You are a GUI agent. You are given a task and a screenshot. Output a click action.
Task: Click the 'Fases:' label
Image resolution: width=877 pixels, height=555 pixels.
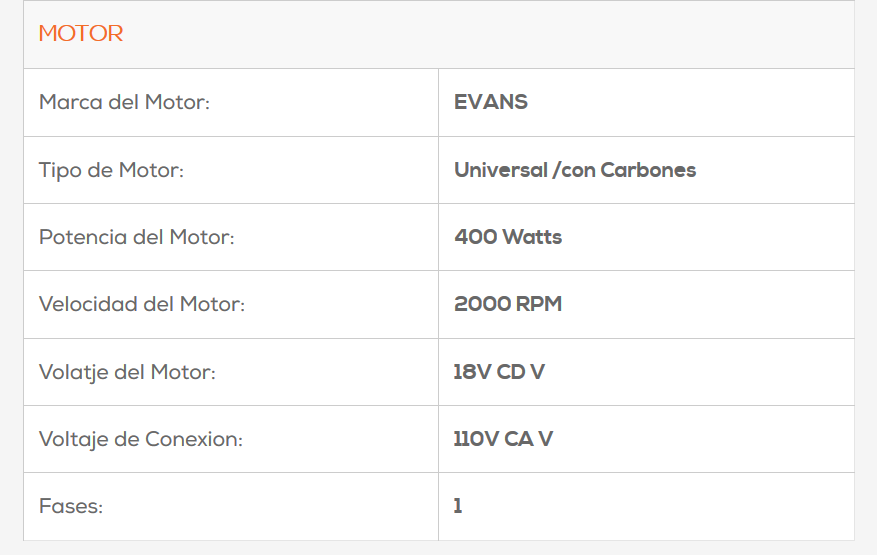[x=70, y=506]
